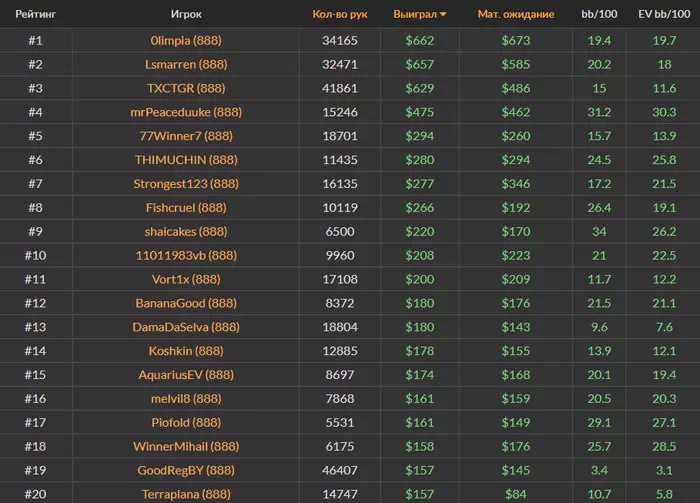Select hands count 41861
The height and width of the screenshot is (503, 700).
pyautogui.click(x=340, y=88)
